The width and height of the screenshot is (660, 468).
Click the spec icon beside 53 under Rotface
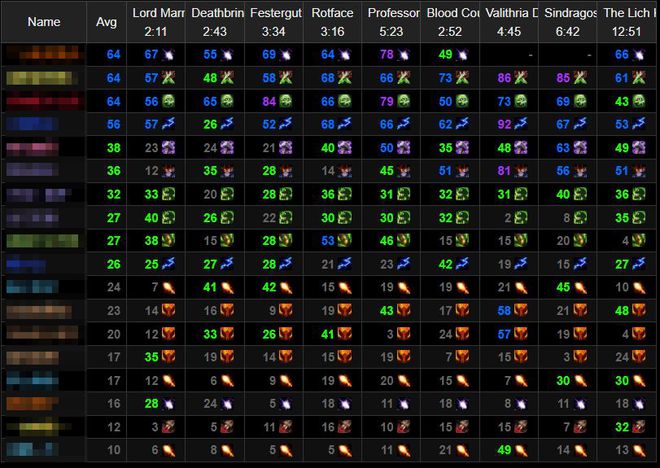tap(345, 241)
